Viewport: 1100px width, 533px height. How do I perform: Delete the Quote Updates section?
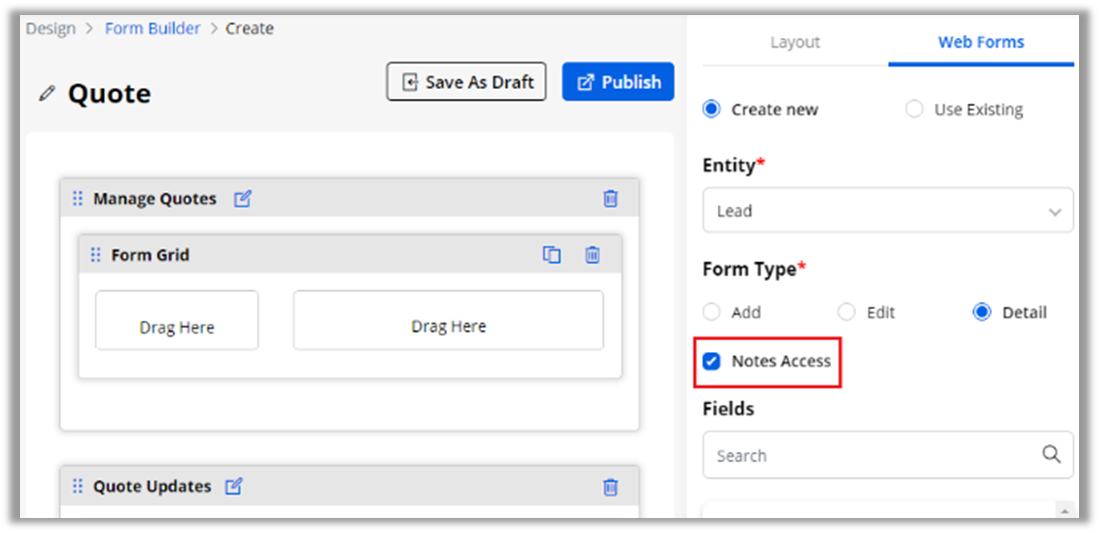click(x=611, y=487)
